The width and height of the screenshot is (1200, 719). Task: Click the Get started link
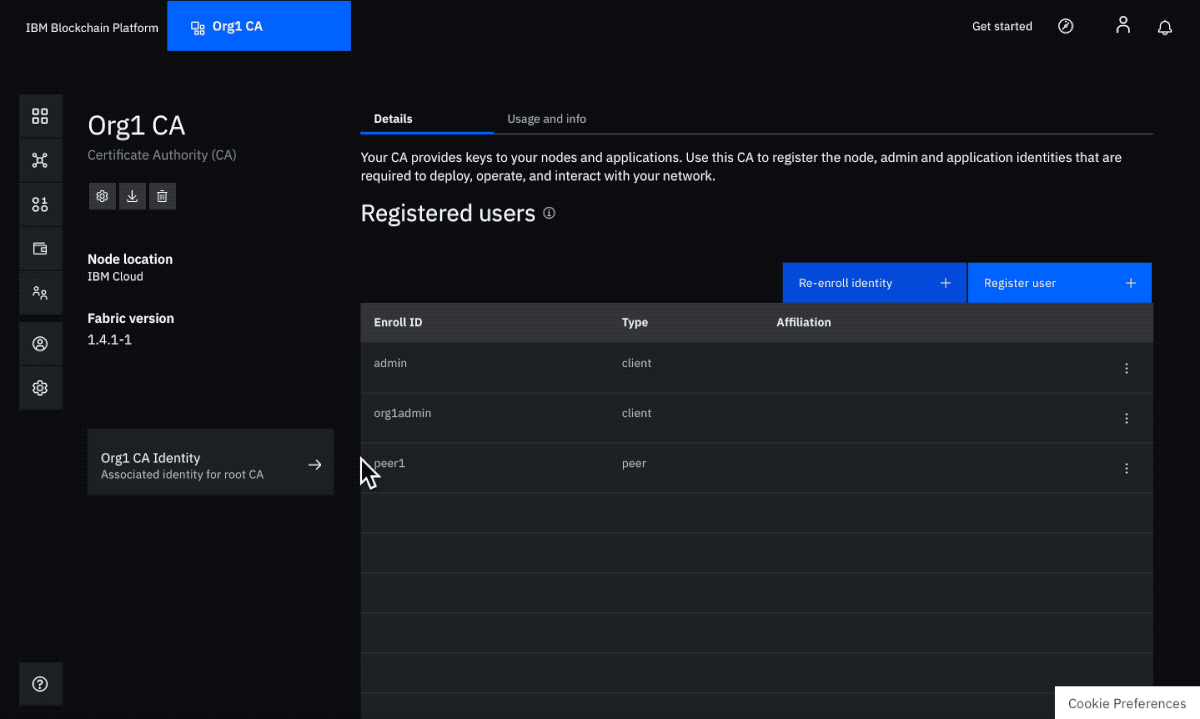pyautogui.click(x=1002, y=27)
